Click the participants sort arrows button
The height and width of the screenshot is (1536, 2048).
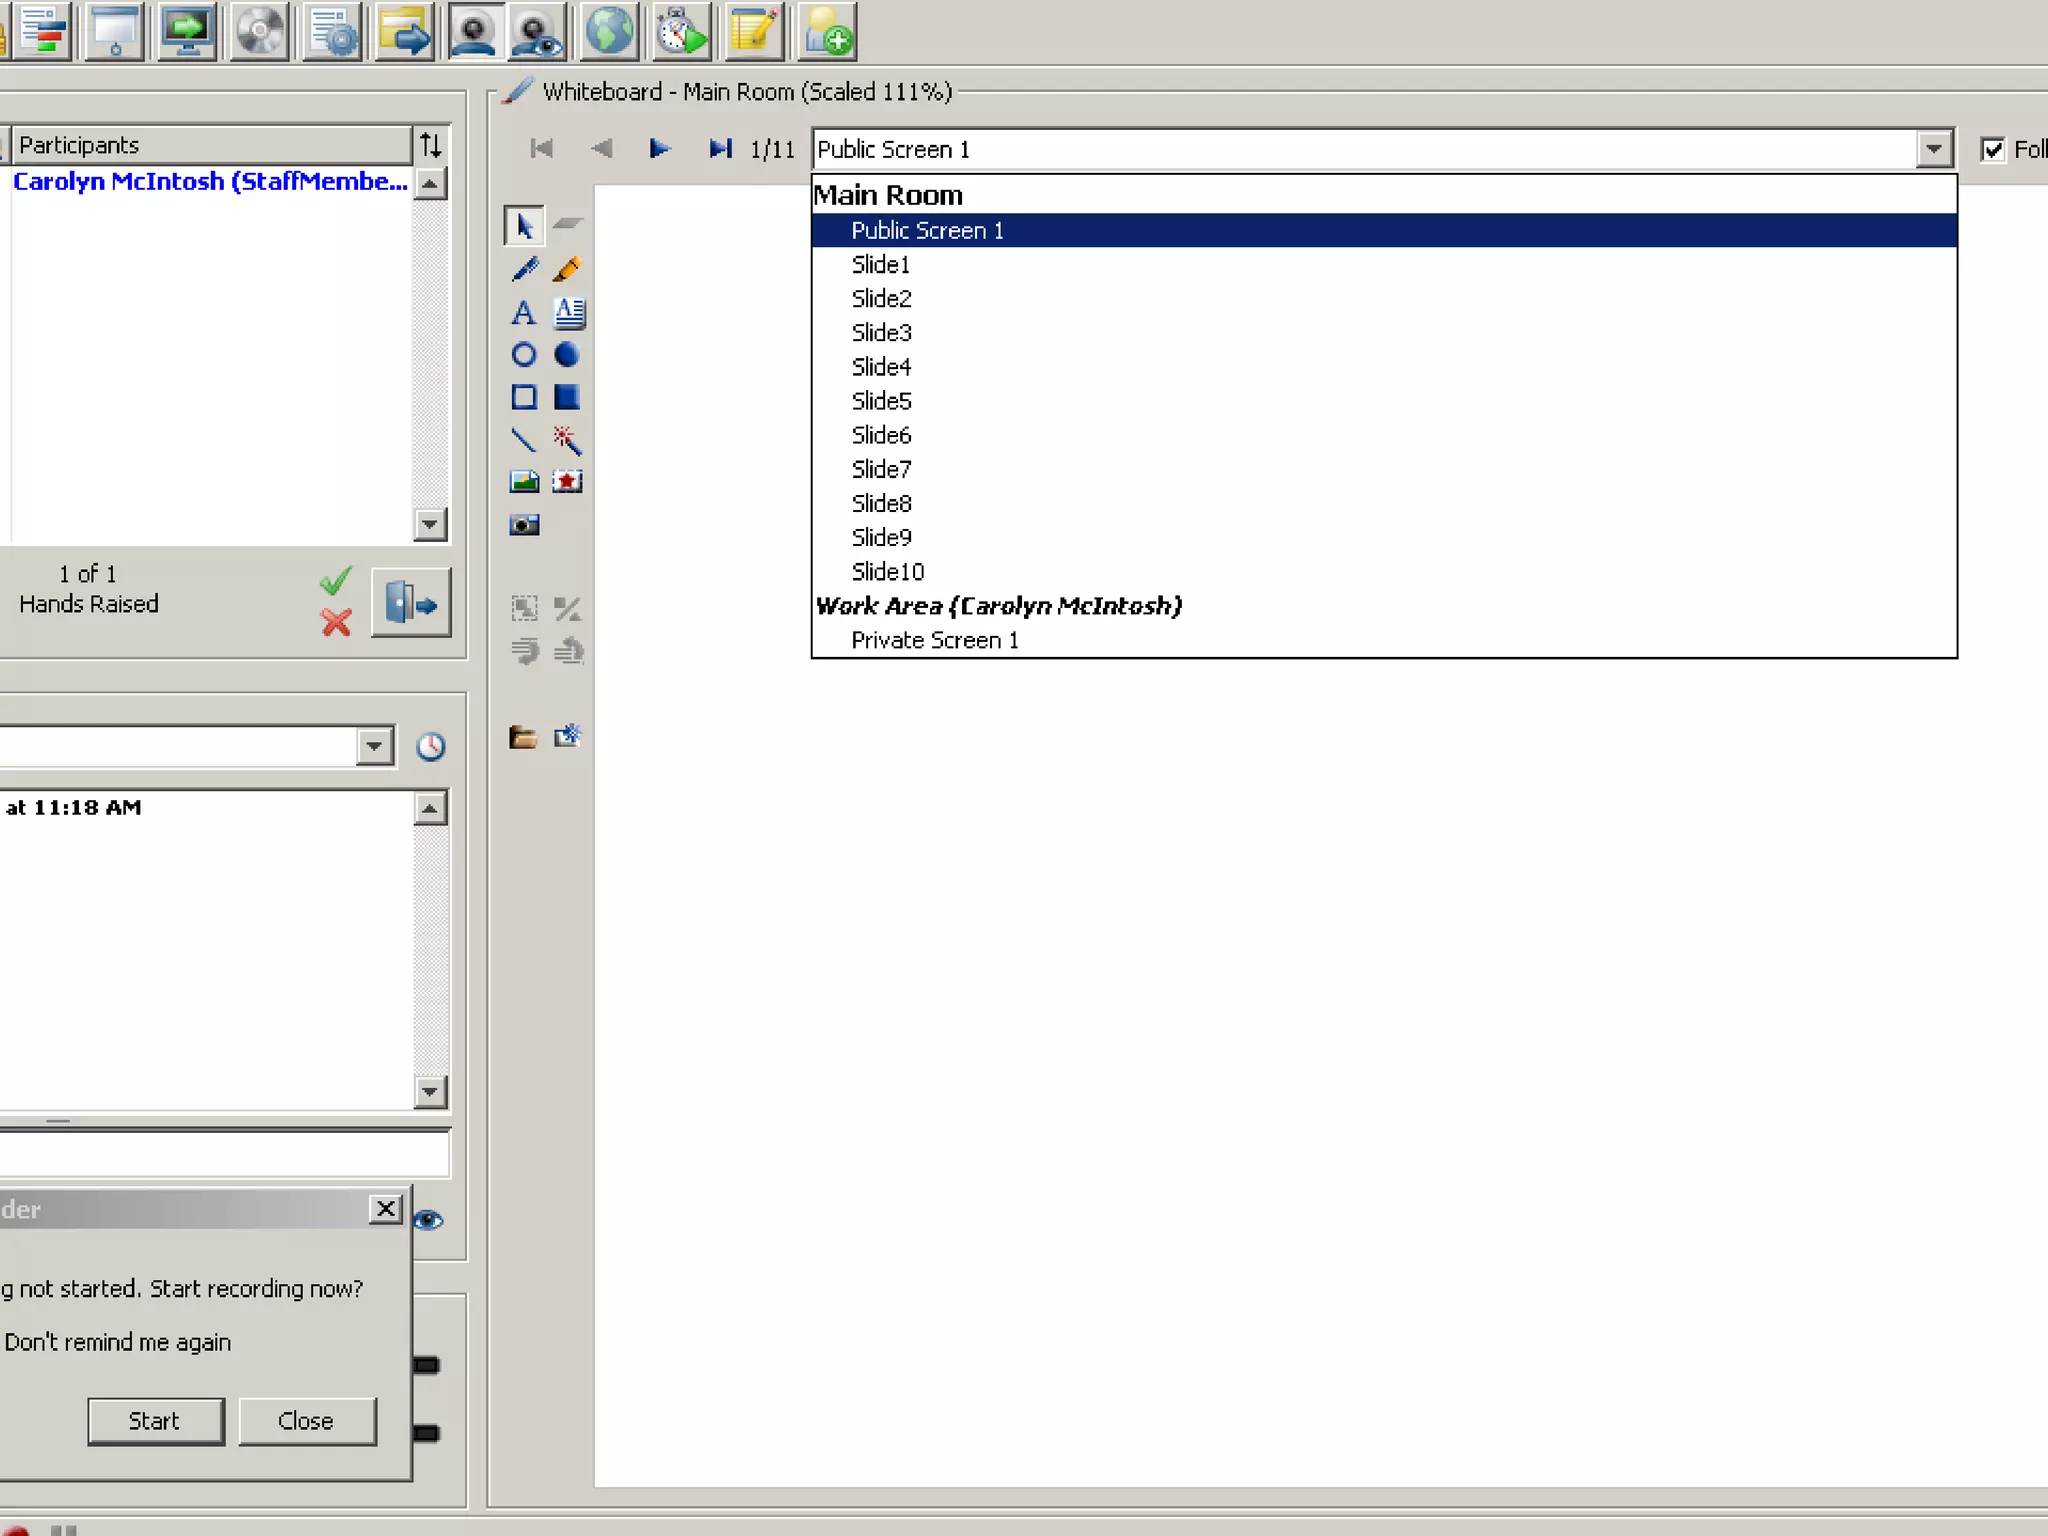pyautogui.click(x=431, y=145)
